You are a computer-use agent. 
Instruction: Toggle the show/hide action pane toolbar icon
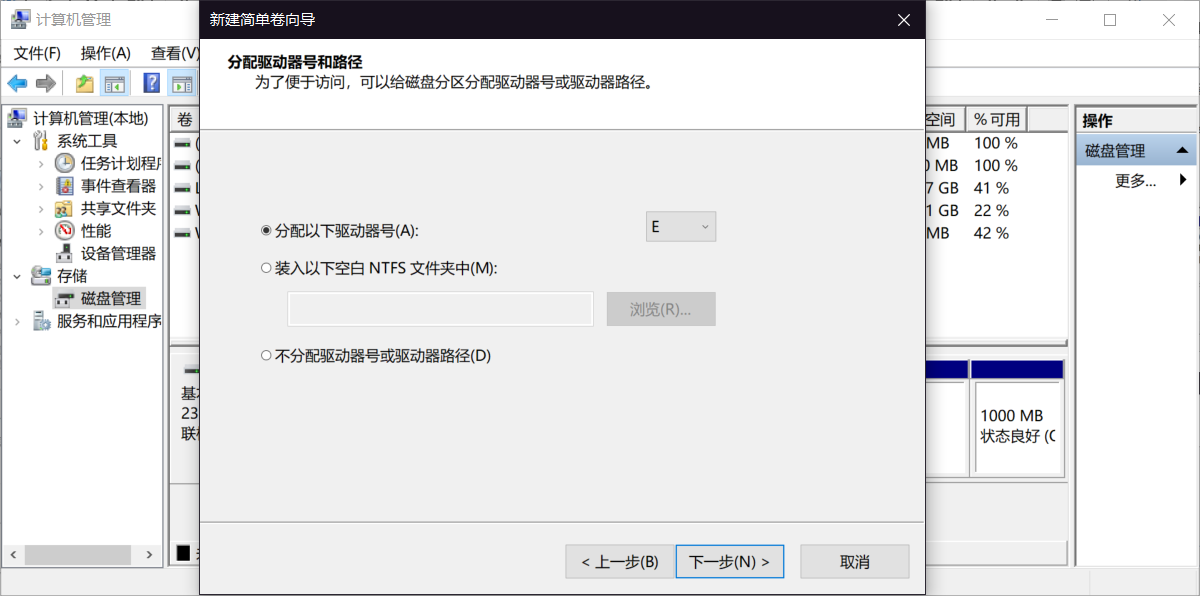click(181, 83)
